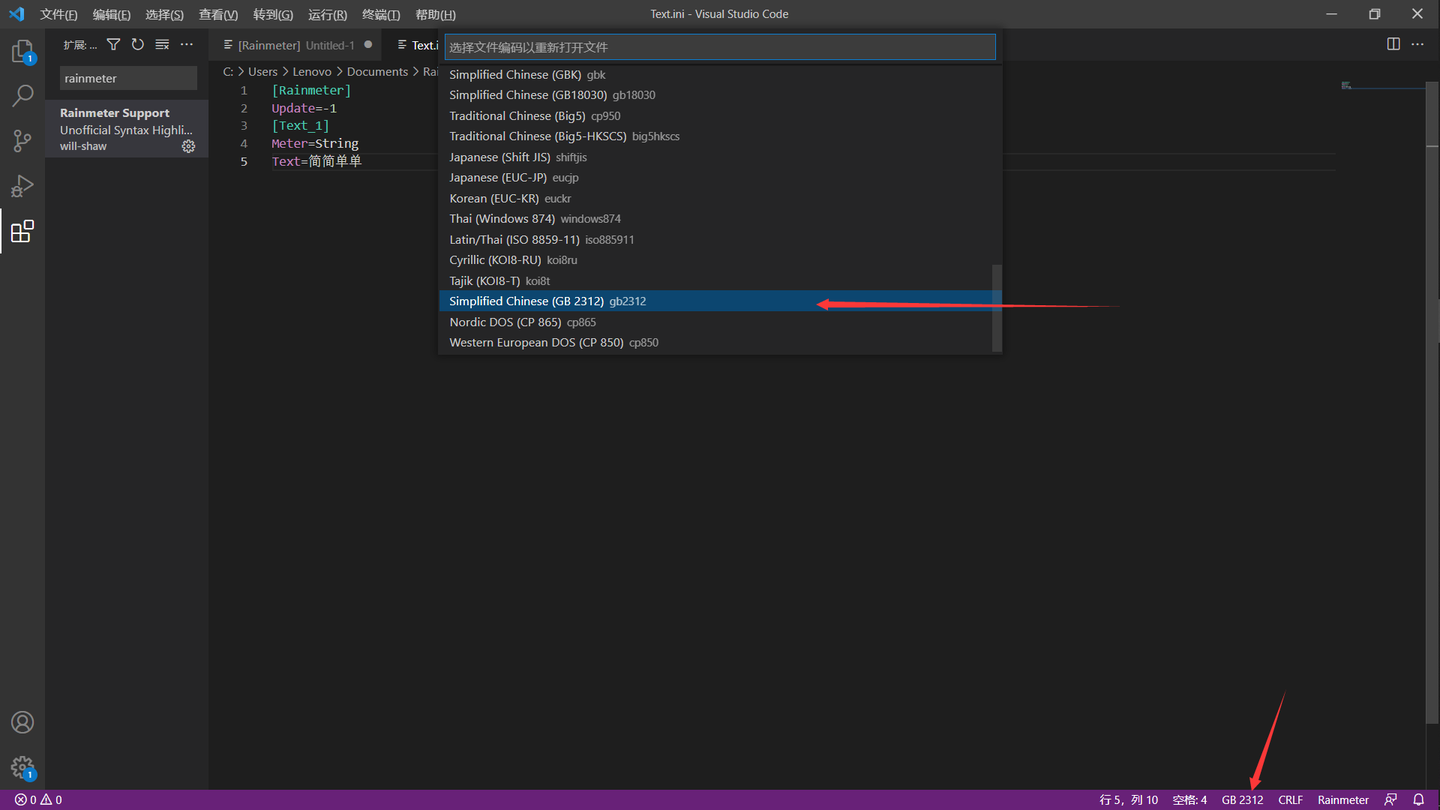
Task: Click 行 5, 列 10 cursor position
Action: [x=1129, y=800]
